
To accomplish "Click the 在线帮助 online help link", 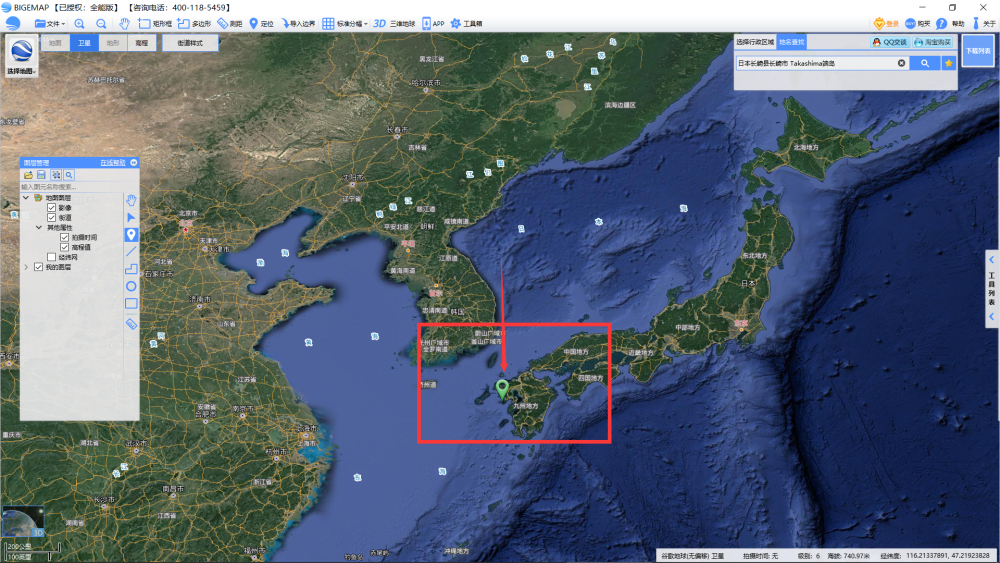I will pos(113,163).
